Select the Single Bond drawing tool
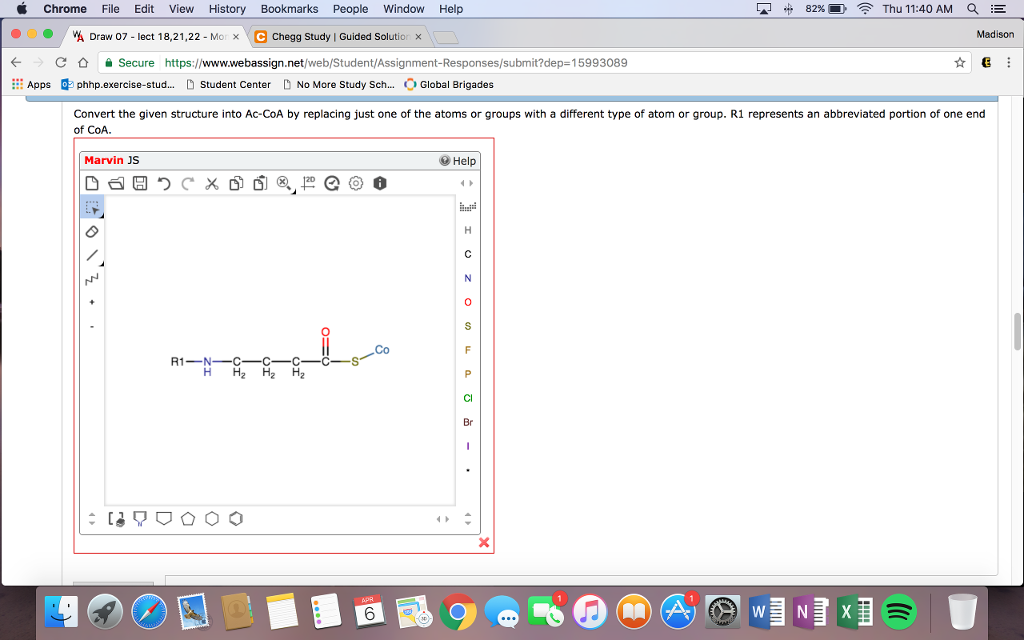 coord(92,255)
